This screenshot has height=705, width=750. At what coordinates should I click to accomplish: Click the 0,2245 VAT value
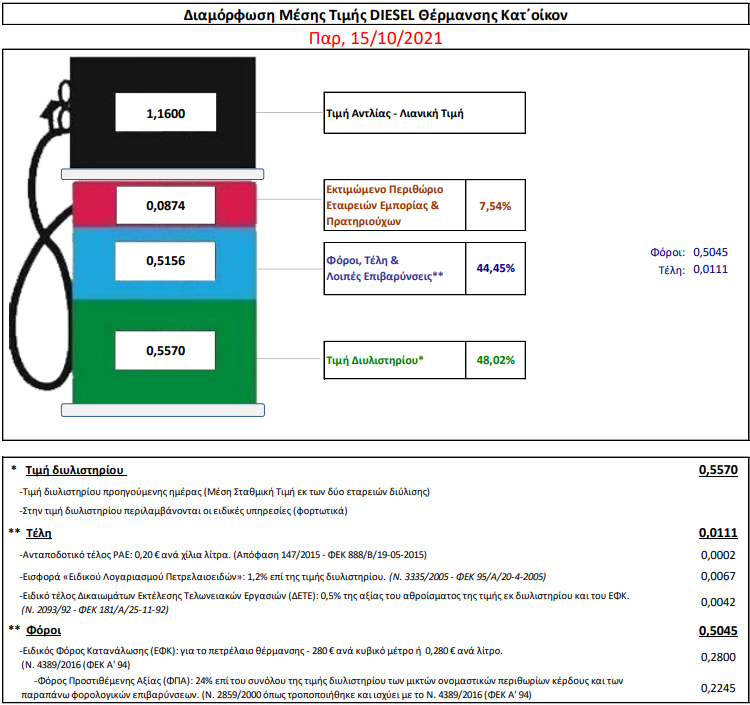click(x=719, y=686)
